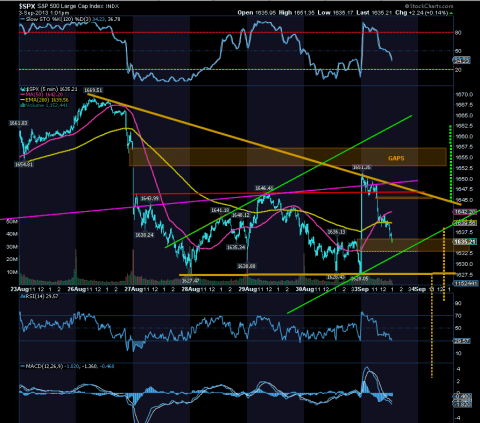Click the StockCharts.com watermark
The height and width of the screenshot is (423, 480).
[429, 6]
